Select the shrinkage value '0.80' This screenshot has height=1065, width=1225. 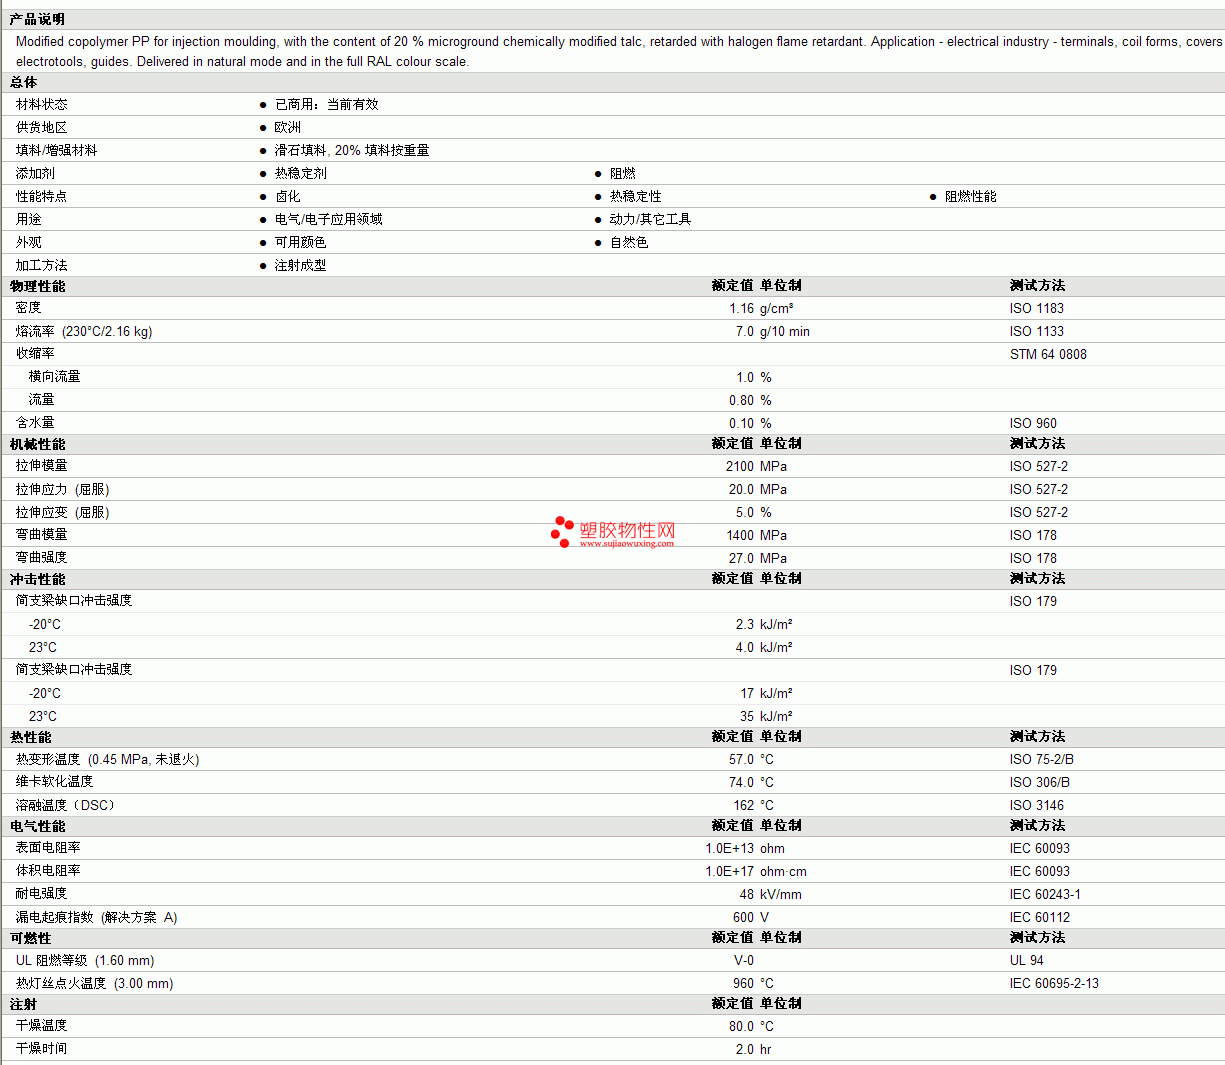click(x=742, y=400)
